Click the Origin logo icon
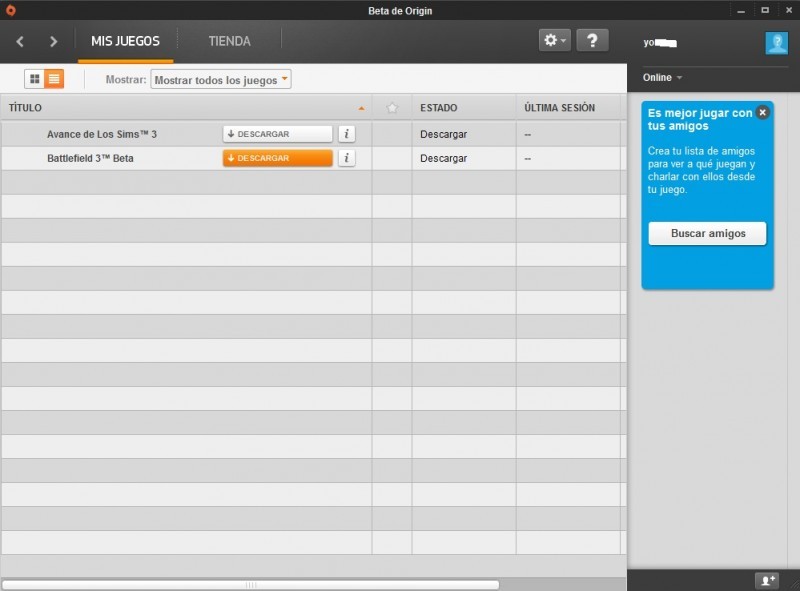 [10, 10]
